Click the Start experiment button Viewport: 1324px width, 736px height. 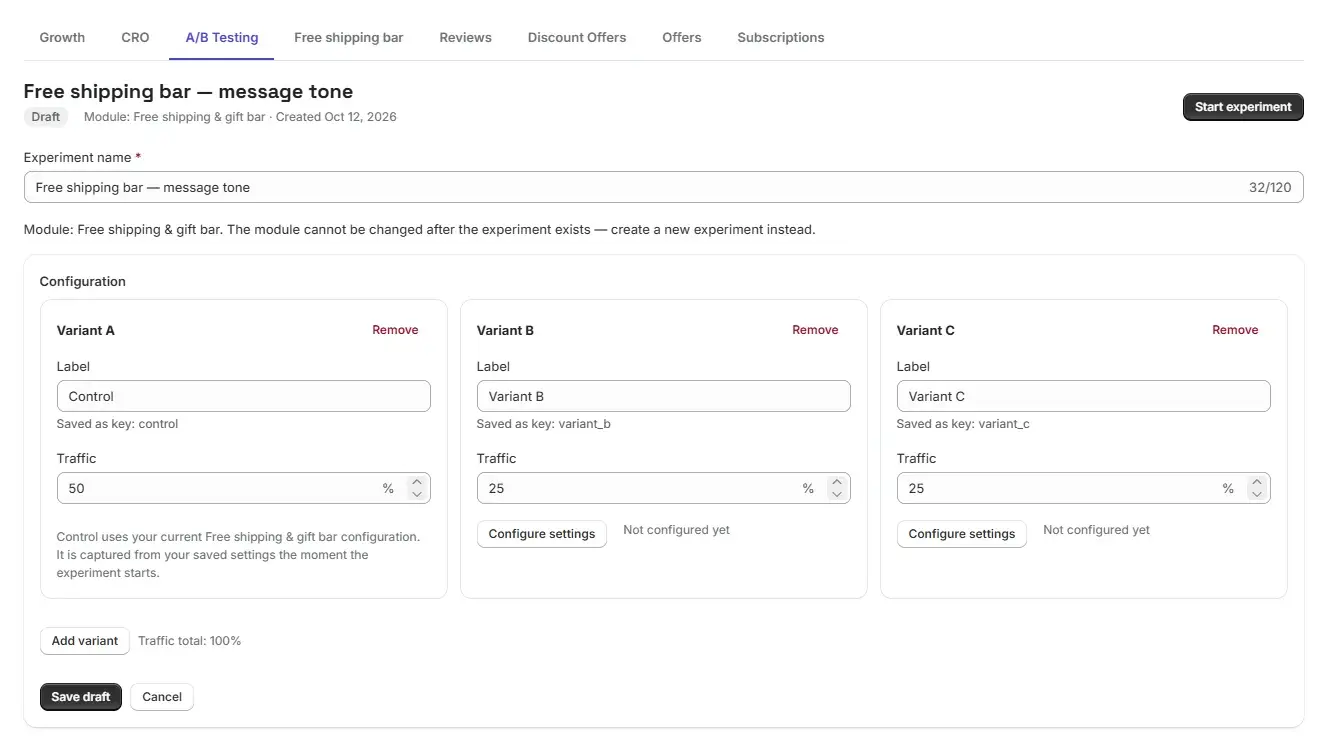click(1243, 107)
